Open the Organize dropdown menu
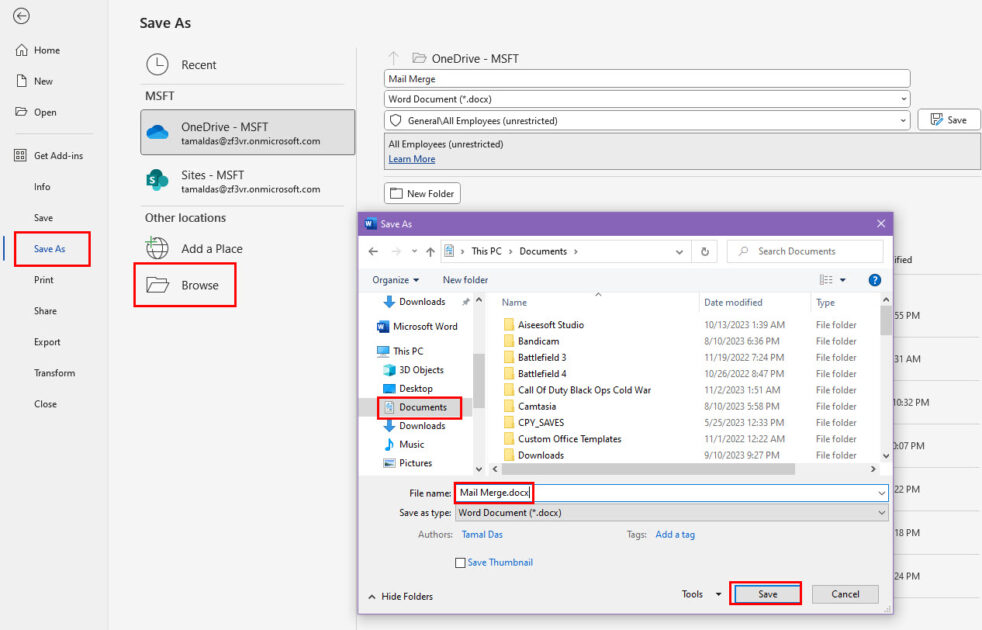The height and width of the screenshot is (630, 982). click(395, 280)
